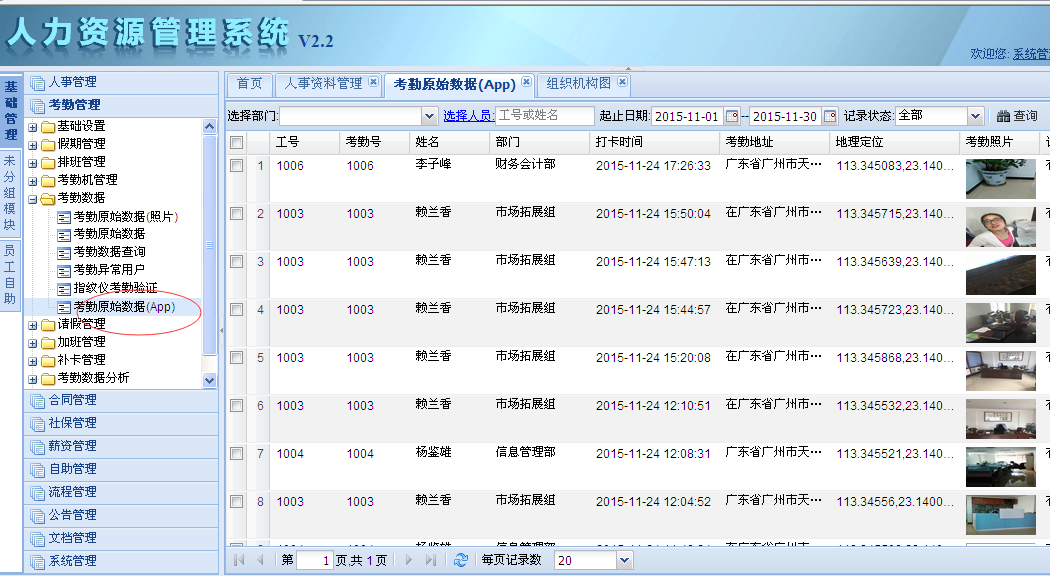The height and width of the screenshot is (577, 1050).
Task: Close the 组织机构图 tab
Action: click(622, 82)
